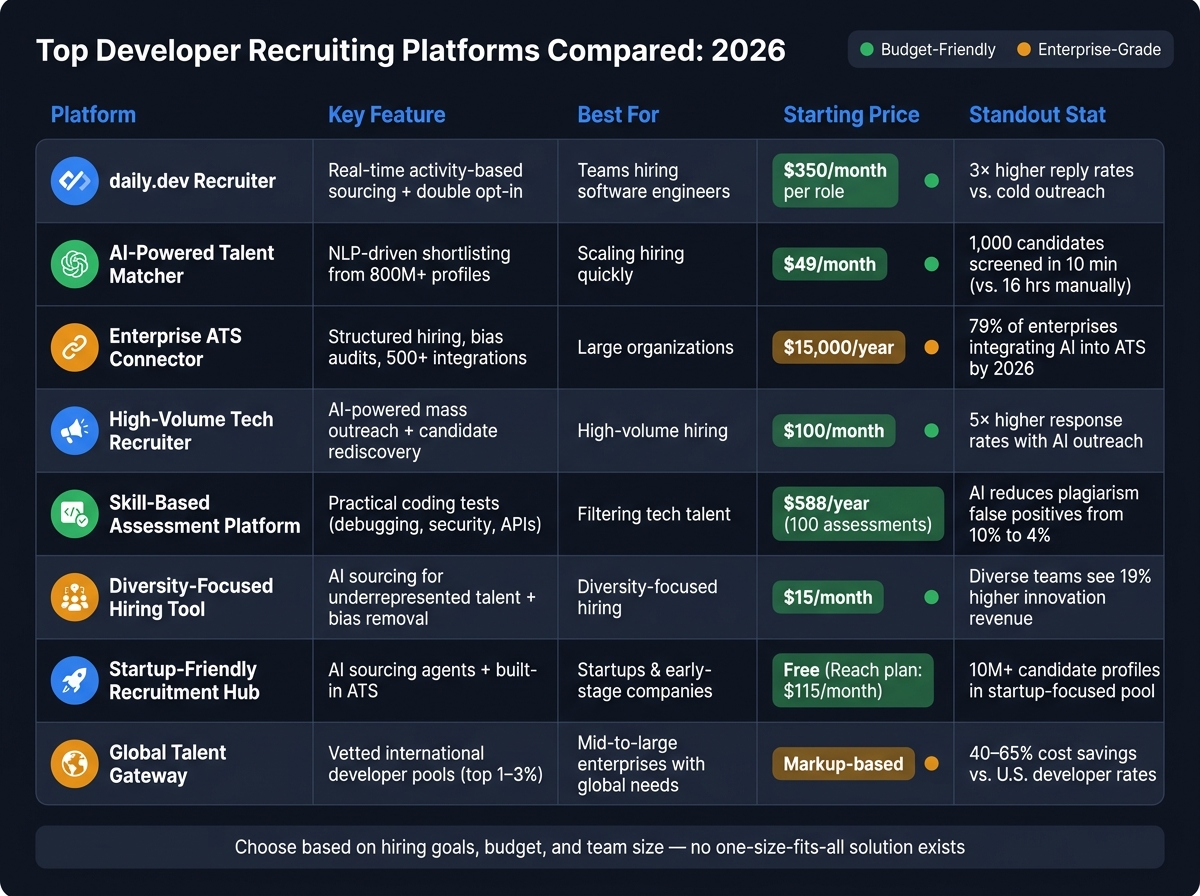Click '10M+ candidate profiles in startup-focused pool'
Screen dimensions: 1200x896
click(1064, 680)
